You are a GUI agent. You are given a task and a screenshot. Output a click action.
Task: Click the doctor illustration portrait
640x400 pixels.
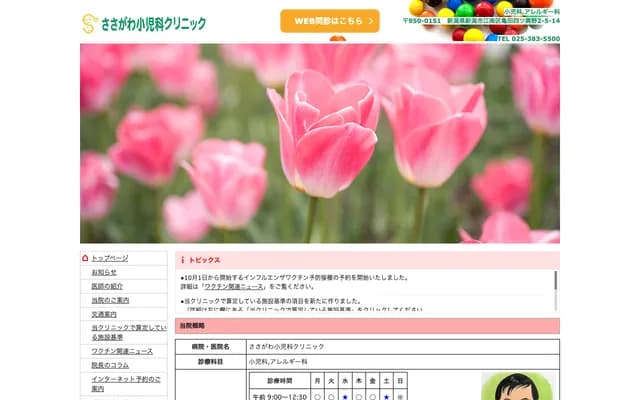[519, 387]
